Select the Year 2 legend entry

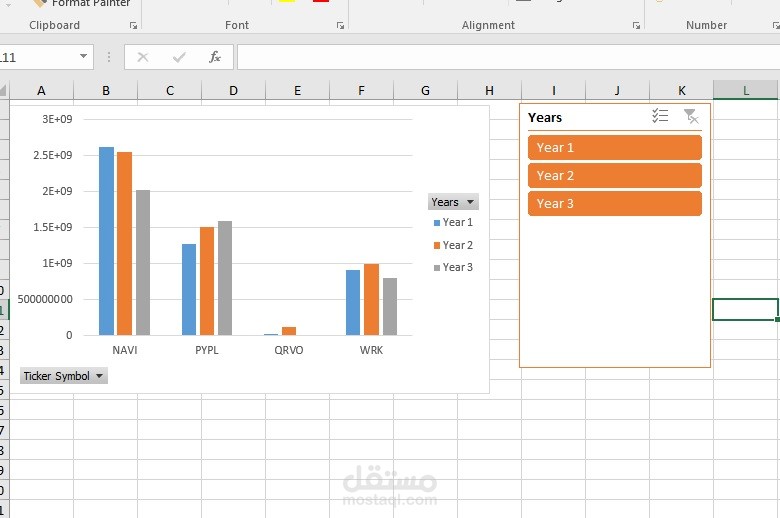(453, 245)
